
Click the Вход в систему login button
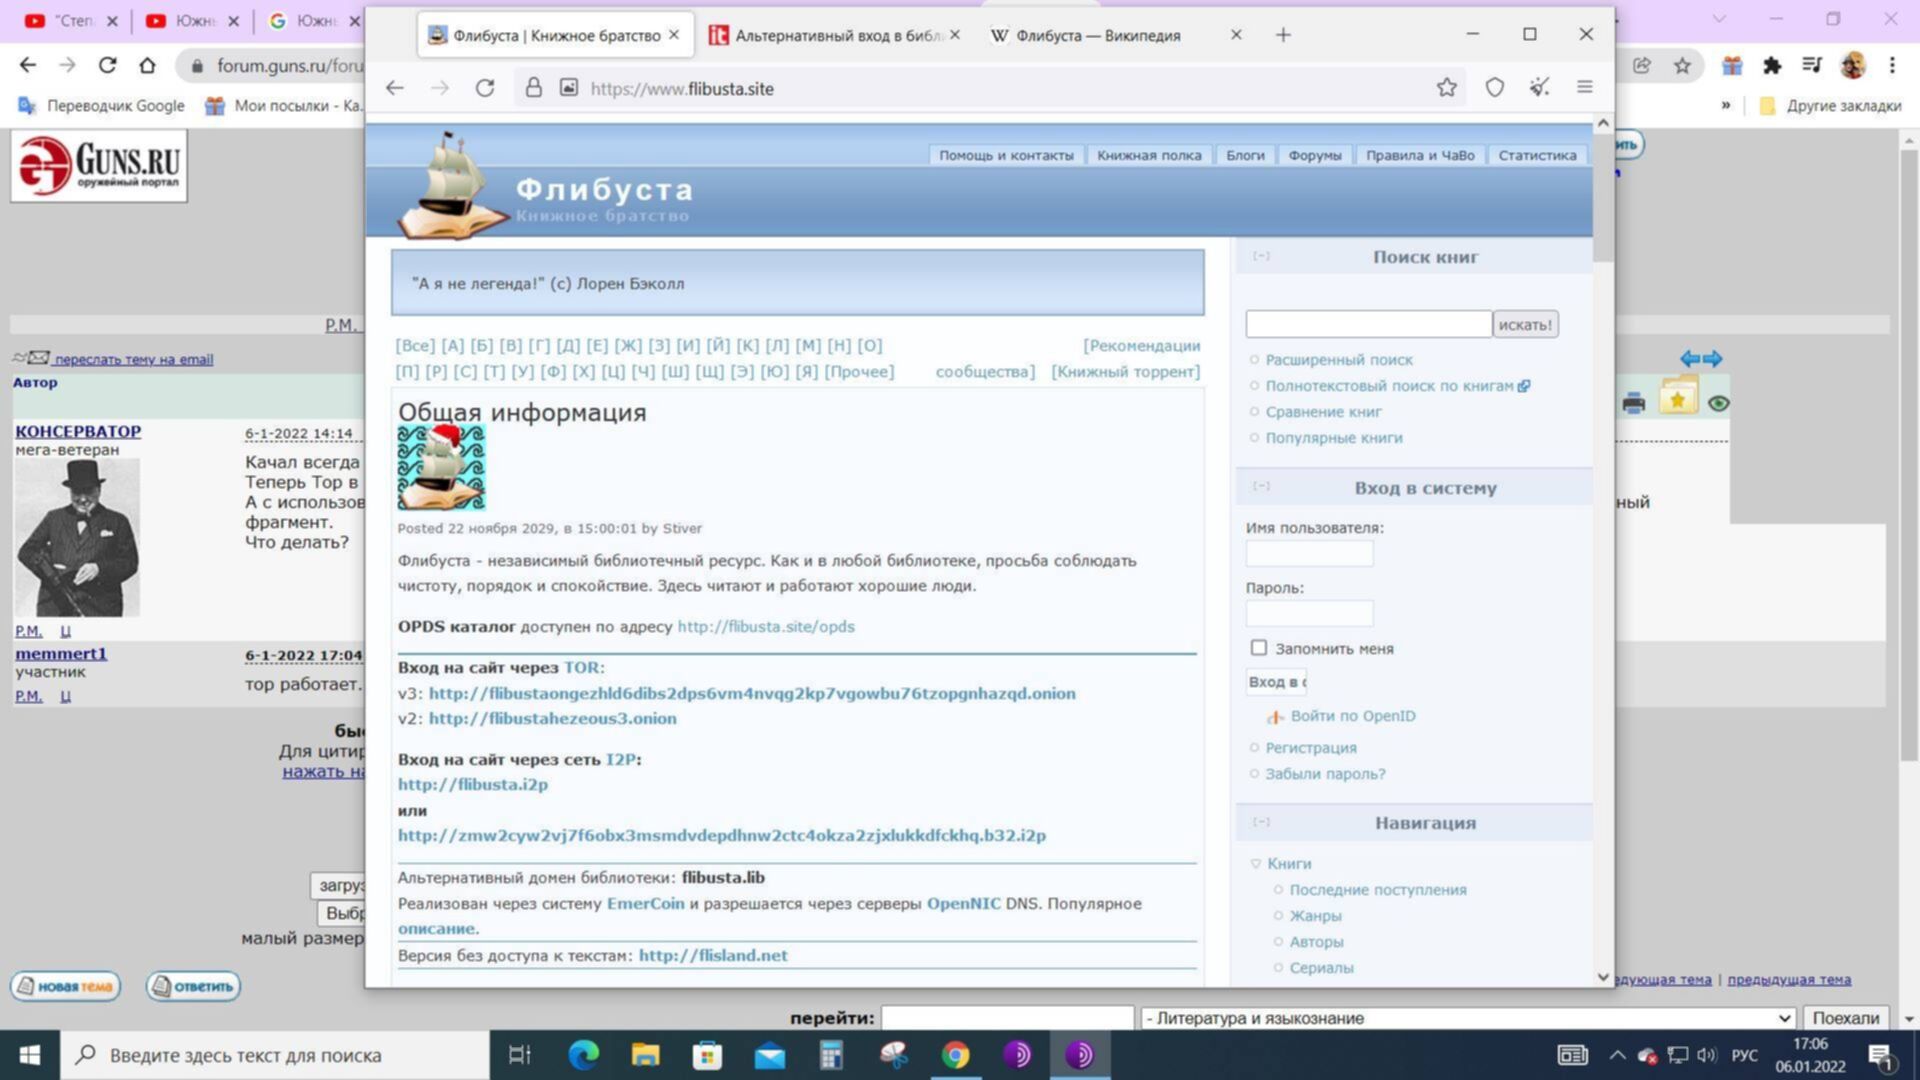click(1276, 681)
